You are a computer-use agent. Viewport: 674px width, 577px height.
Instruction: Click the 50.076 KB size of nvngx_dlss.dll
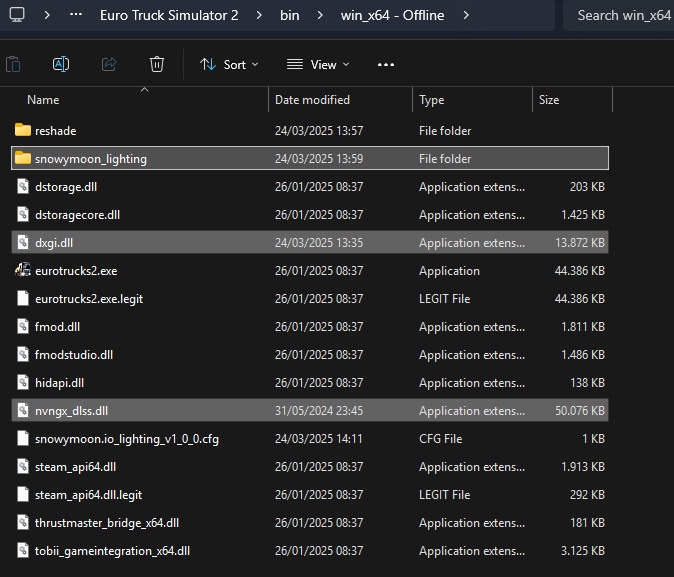click(580, 411)
